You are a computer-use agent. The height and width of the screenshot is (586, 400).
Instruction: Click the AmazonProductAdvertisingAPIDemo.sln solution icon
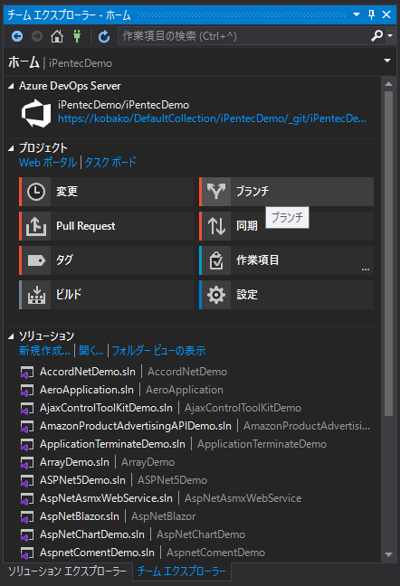click(27, 426)
